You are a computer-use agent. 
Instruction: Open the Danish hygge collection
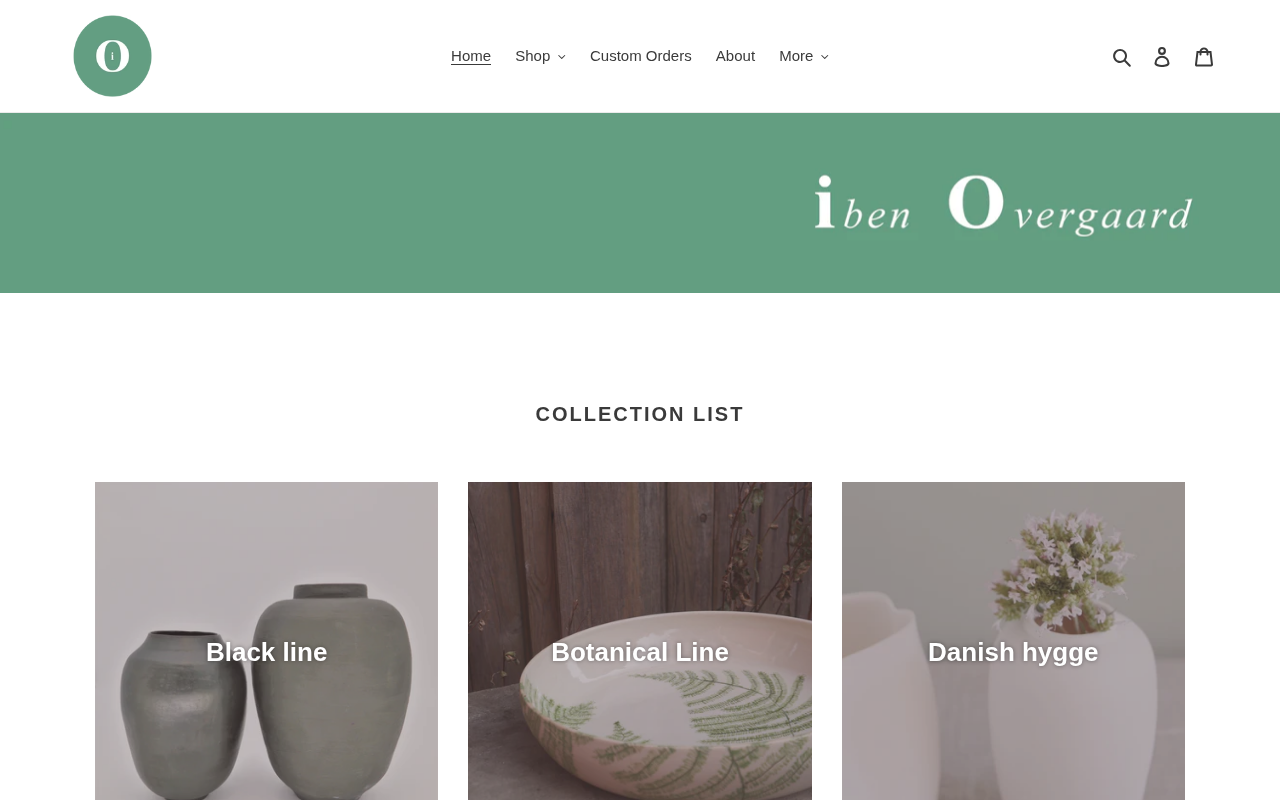point(1013,641)
